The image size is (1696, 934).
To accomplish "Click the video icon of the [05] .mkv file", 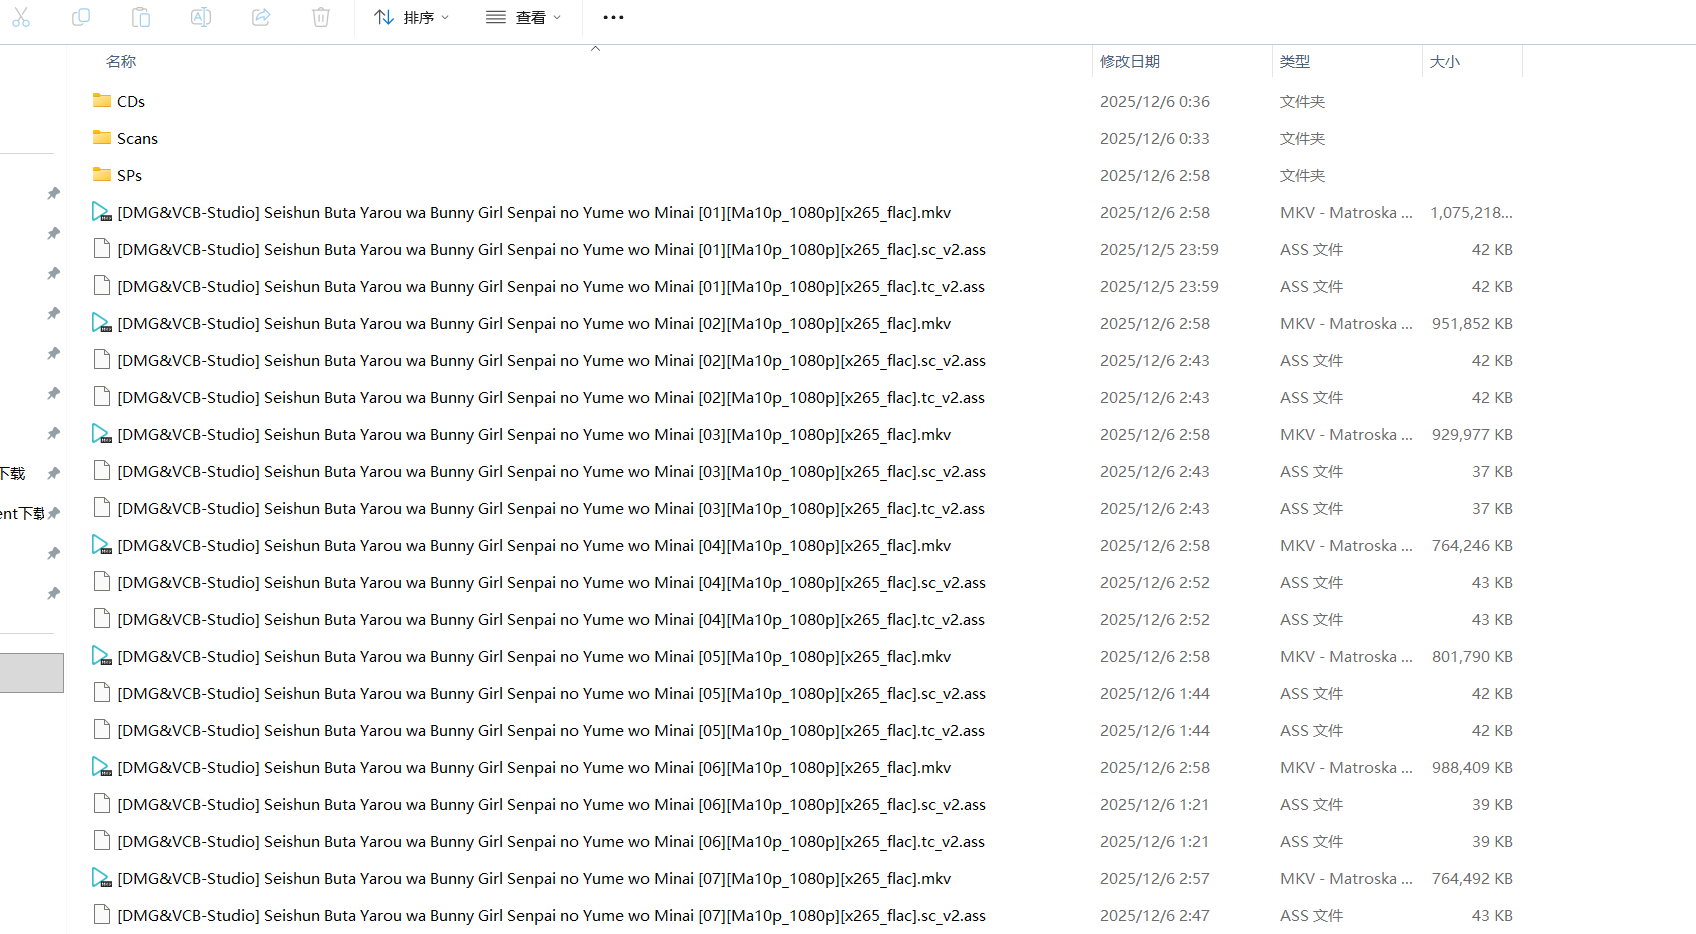I will pyautogui.click(x=102, y=656).
